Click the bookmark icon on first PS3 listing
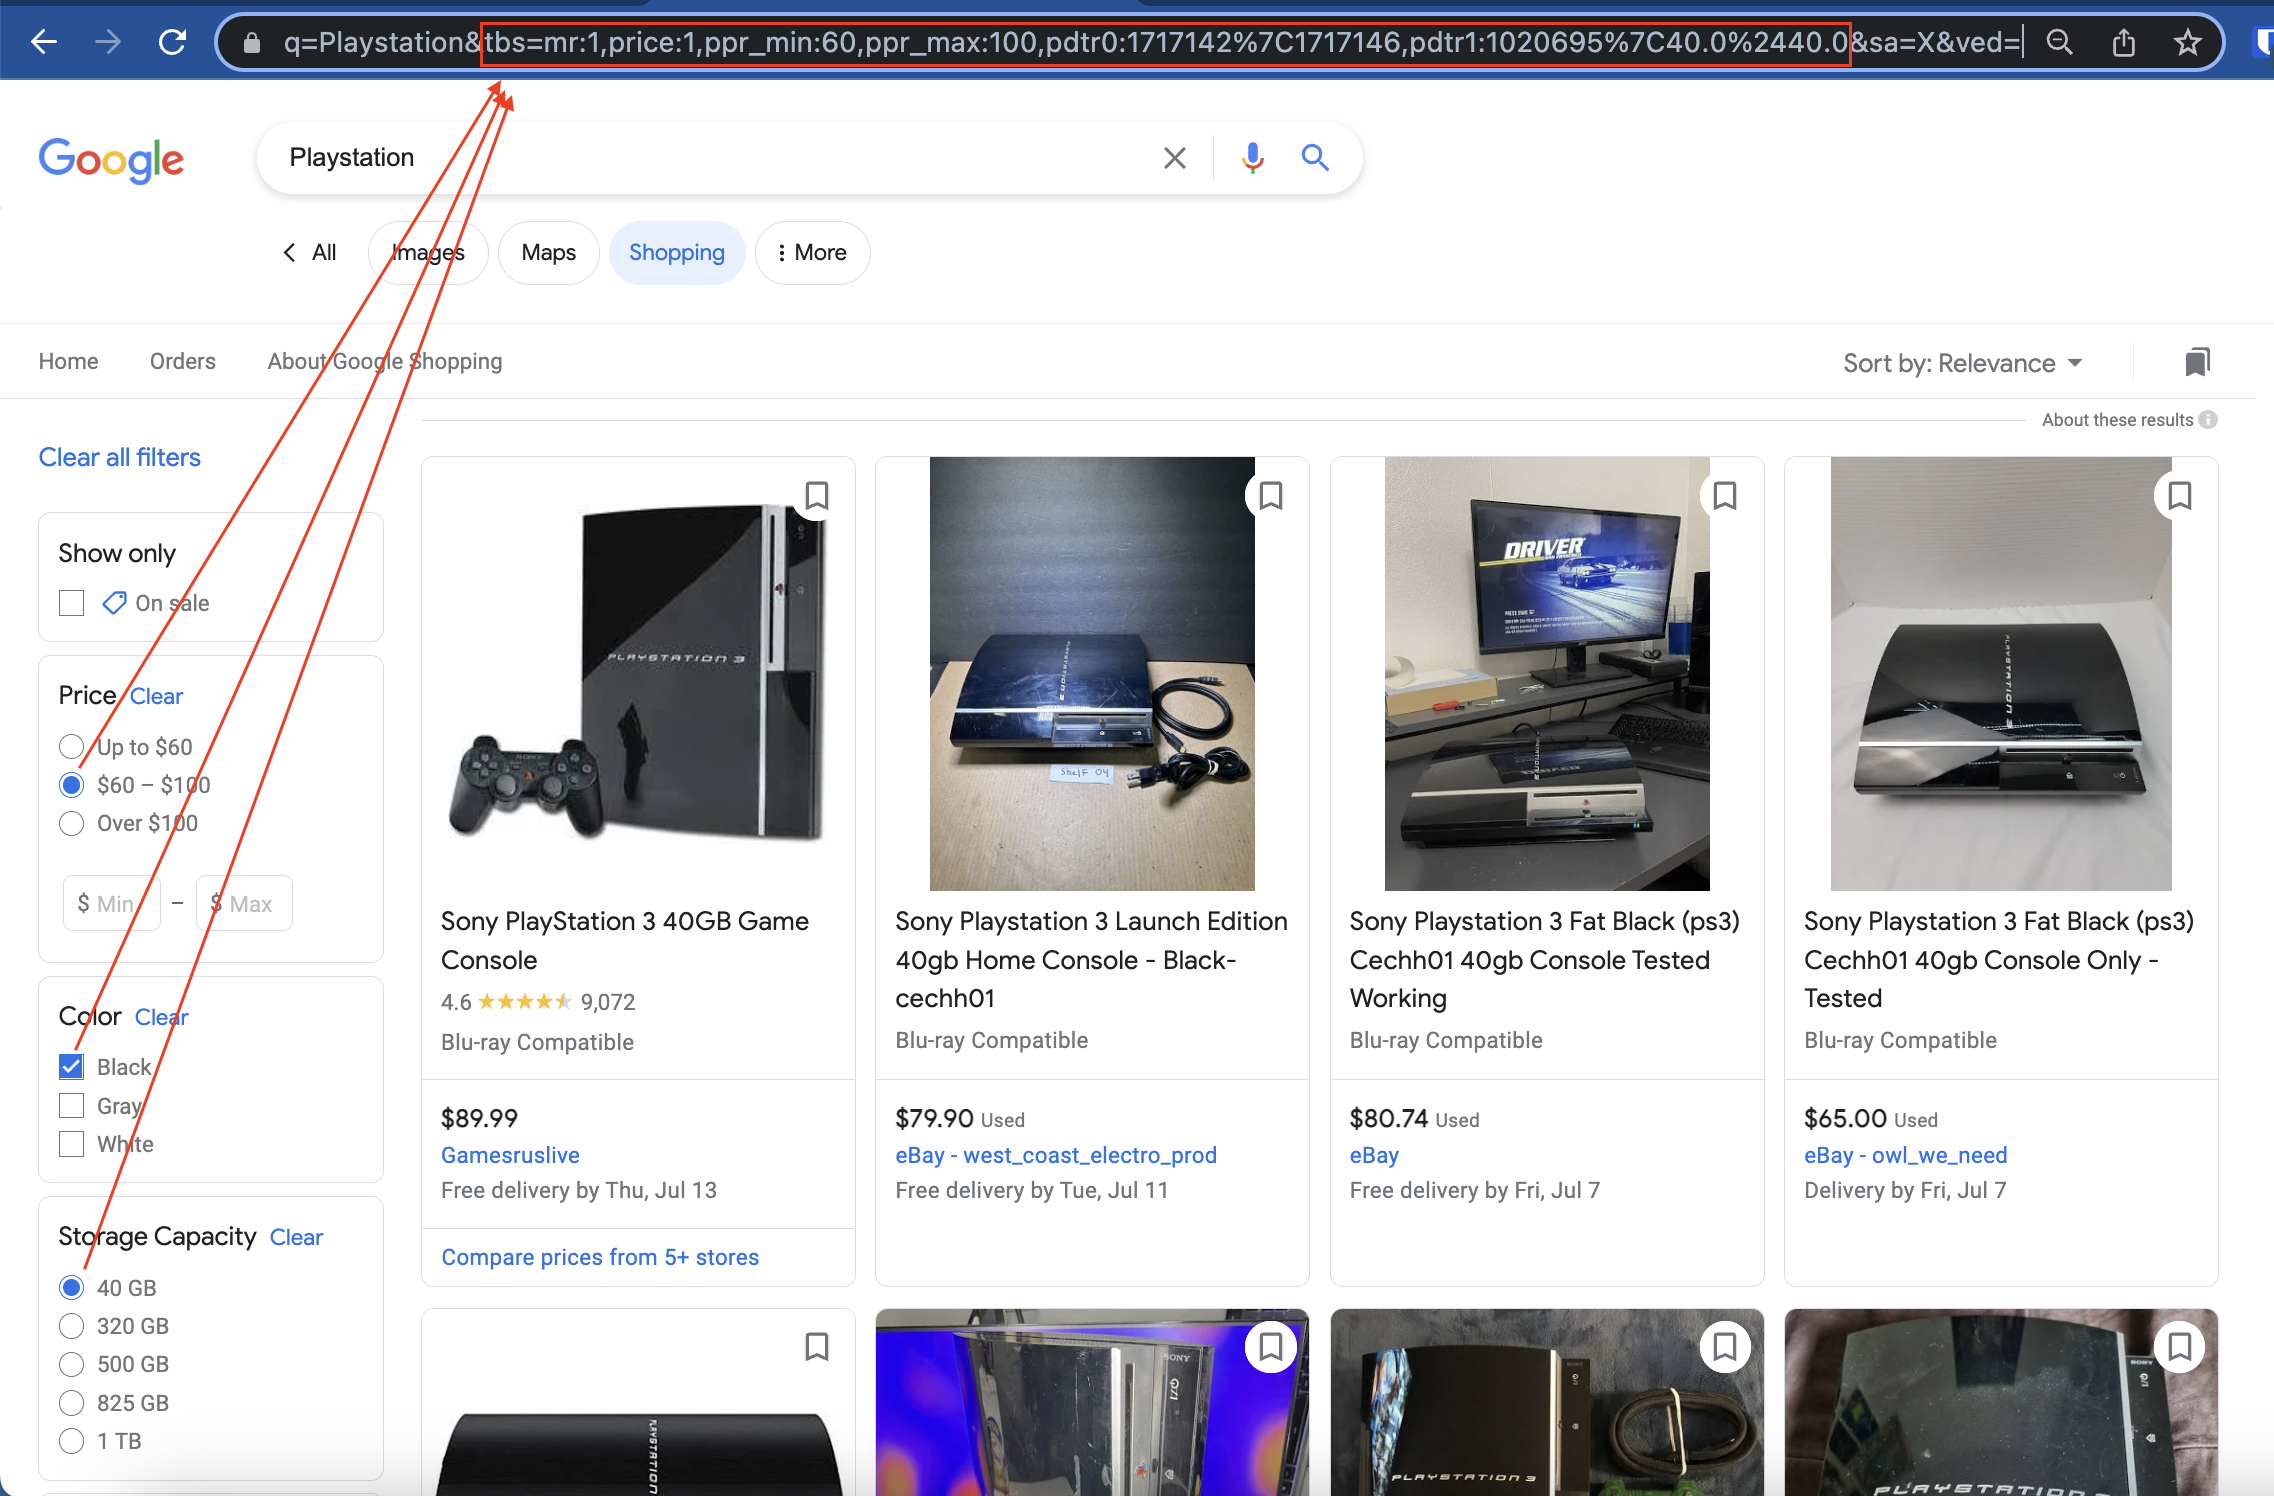 816,494
